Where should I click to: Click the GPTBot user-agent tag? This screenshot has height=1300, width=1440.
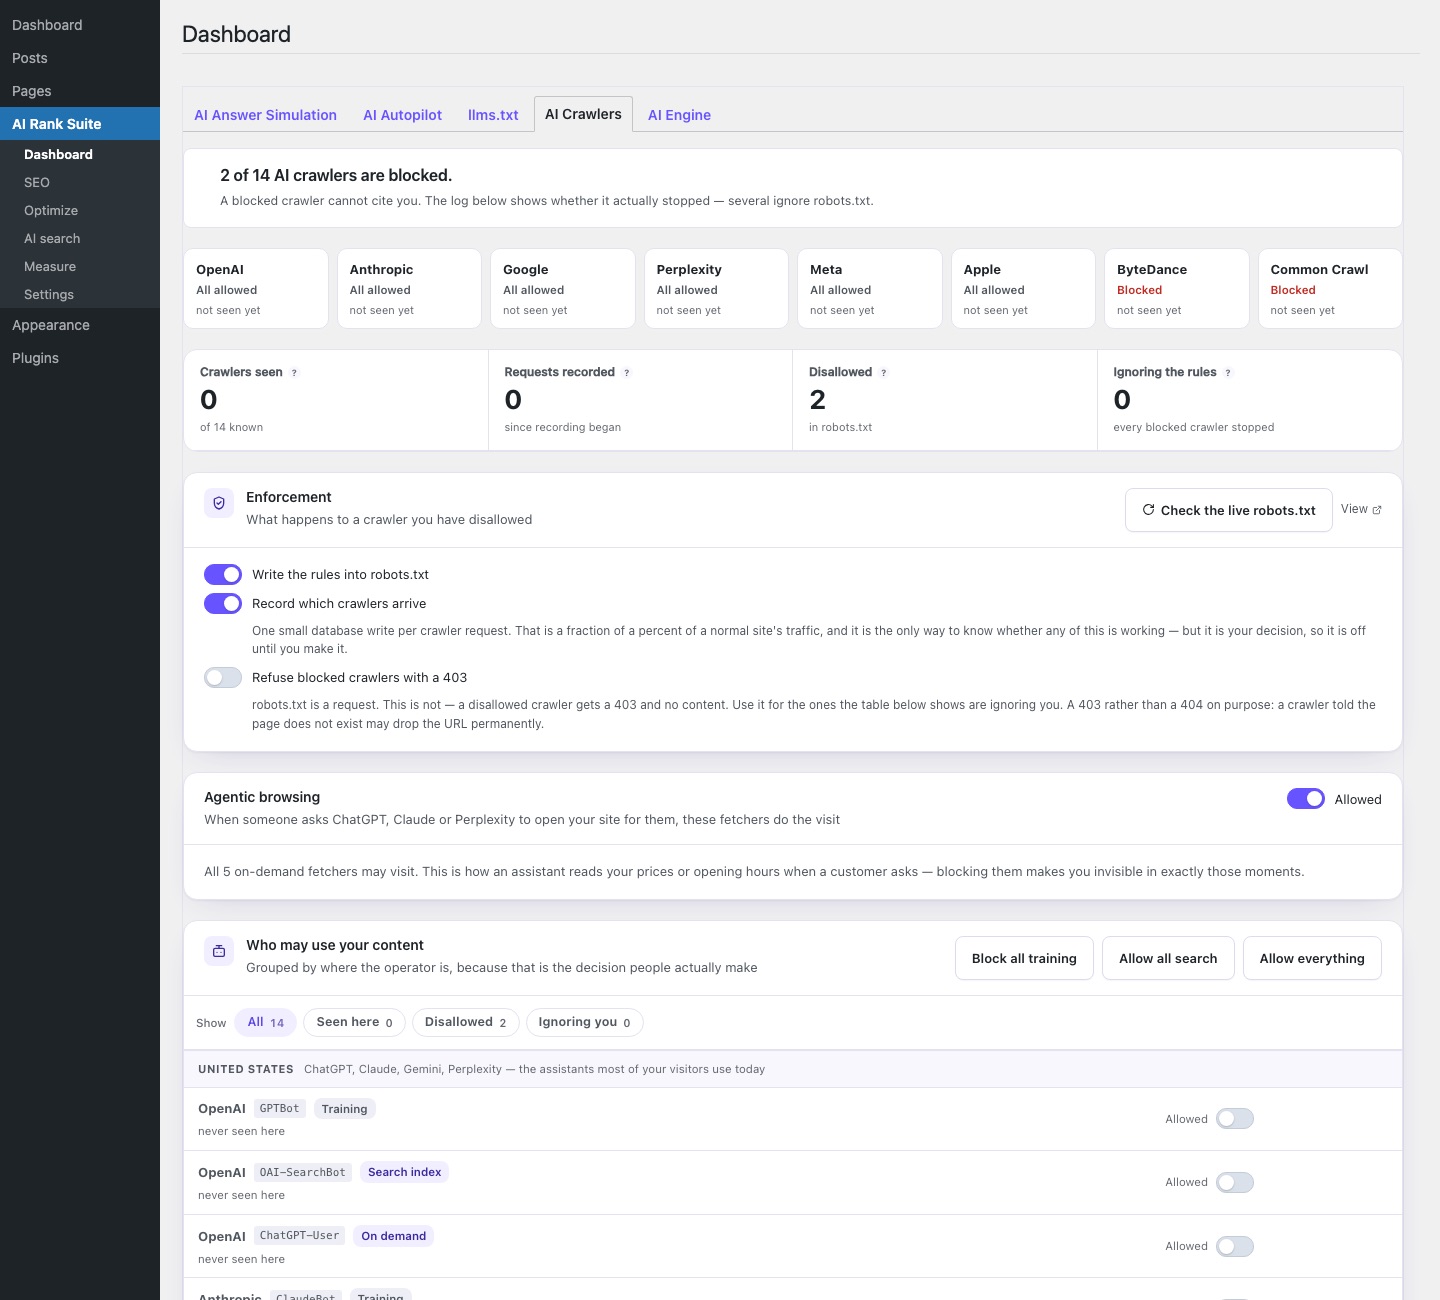pos(279,1108)
